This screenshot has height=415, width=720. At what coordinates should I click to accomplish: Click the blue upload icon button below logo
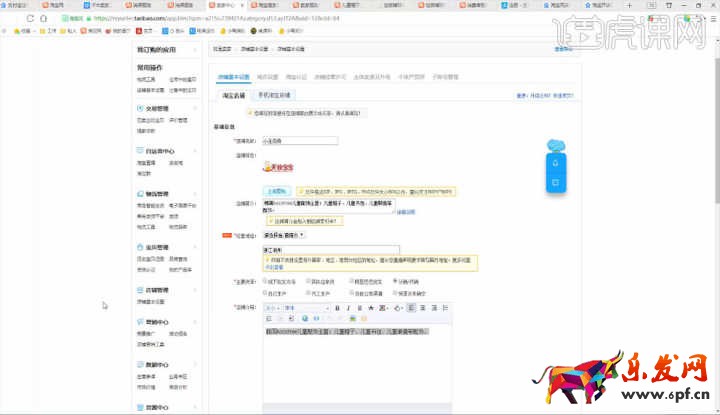tap(276, 190)
